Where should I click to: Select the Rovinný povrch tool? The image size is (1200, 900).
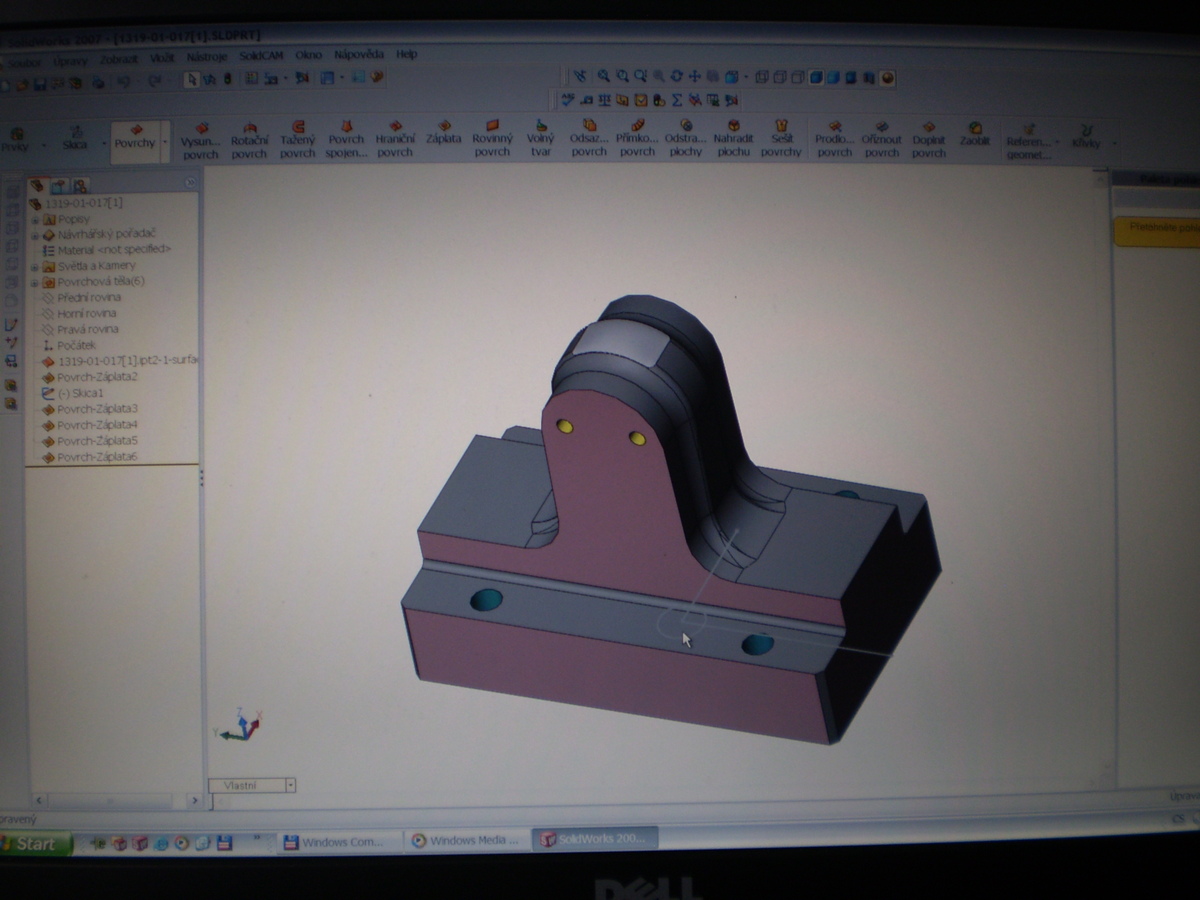[492, 140]
